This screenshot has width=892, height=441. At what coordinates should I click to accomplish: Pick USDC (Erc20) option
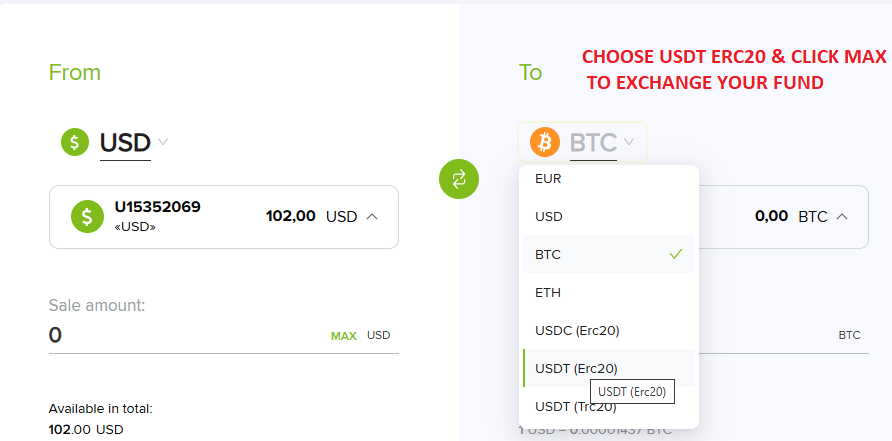tap(577, 330)
